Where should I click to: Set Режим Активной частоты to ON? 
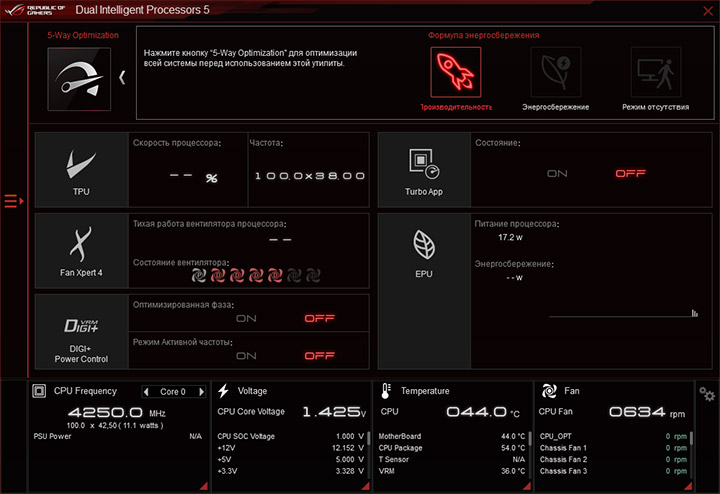coord(246,356)
